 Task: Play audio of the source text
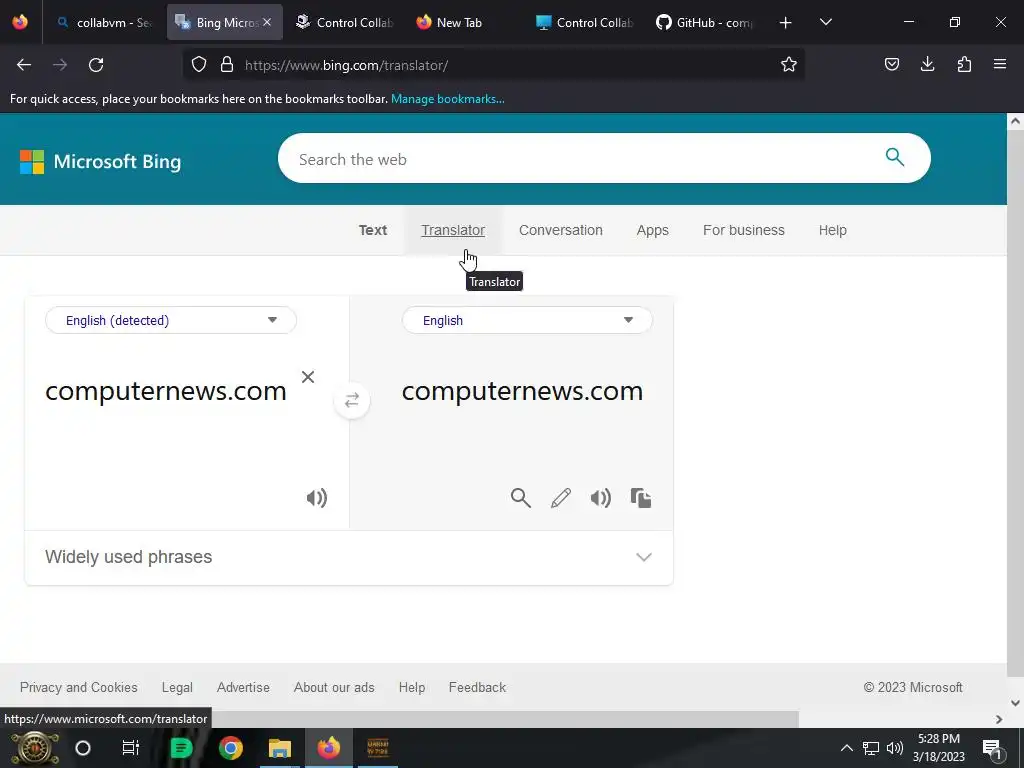click(317, 498)
